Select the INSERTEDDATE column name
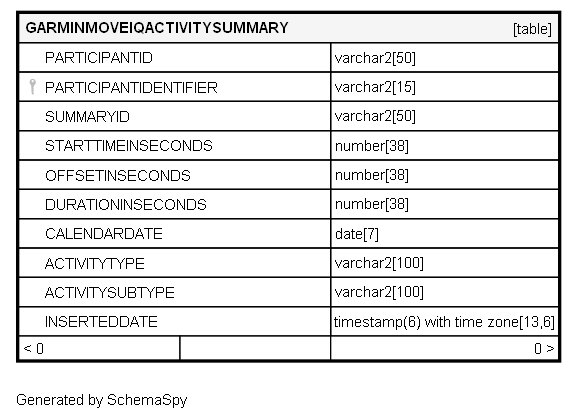The image size is (577, 418). [x=101, y=322]
